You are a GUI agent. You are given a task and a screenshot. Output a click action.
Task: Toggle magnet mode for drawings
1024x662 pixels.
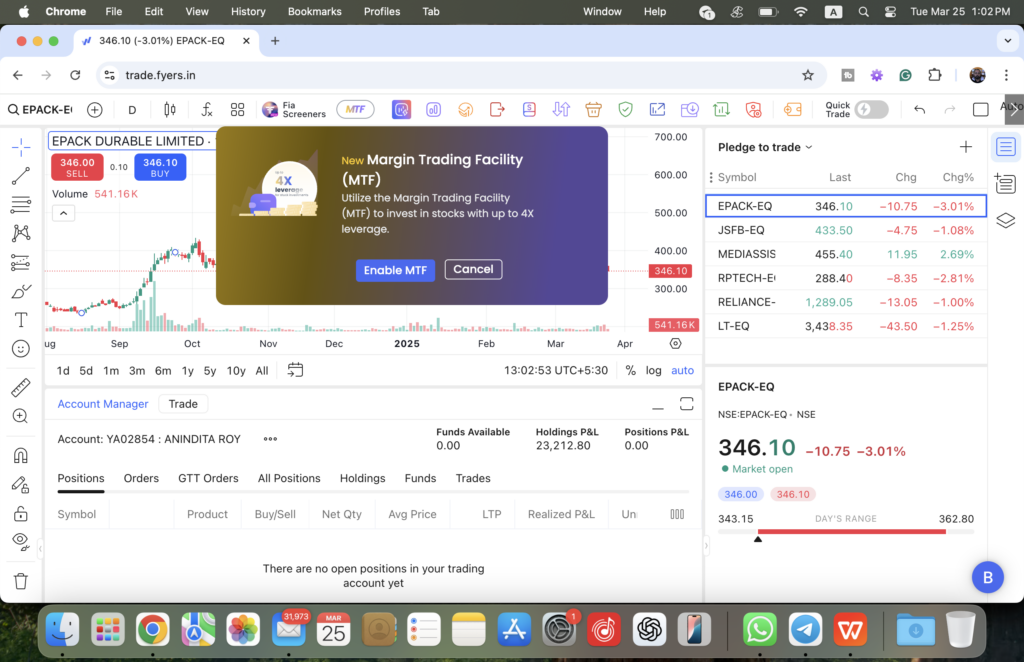point(21,455)
